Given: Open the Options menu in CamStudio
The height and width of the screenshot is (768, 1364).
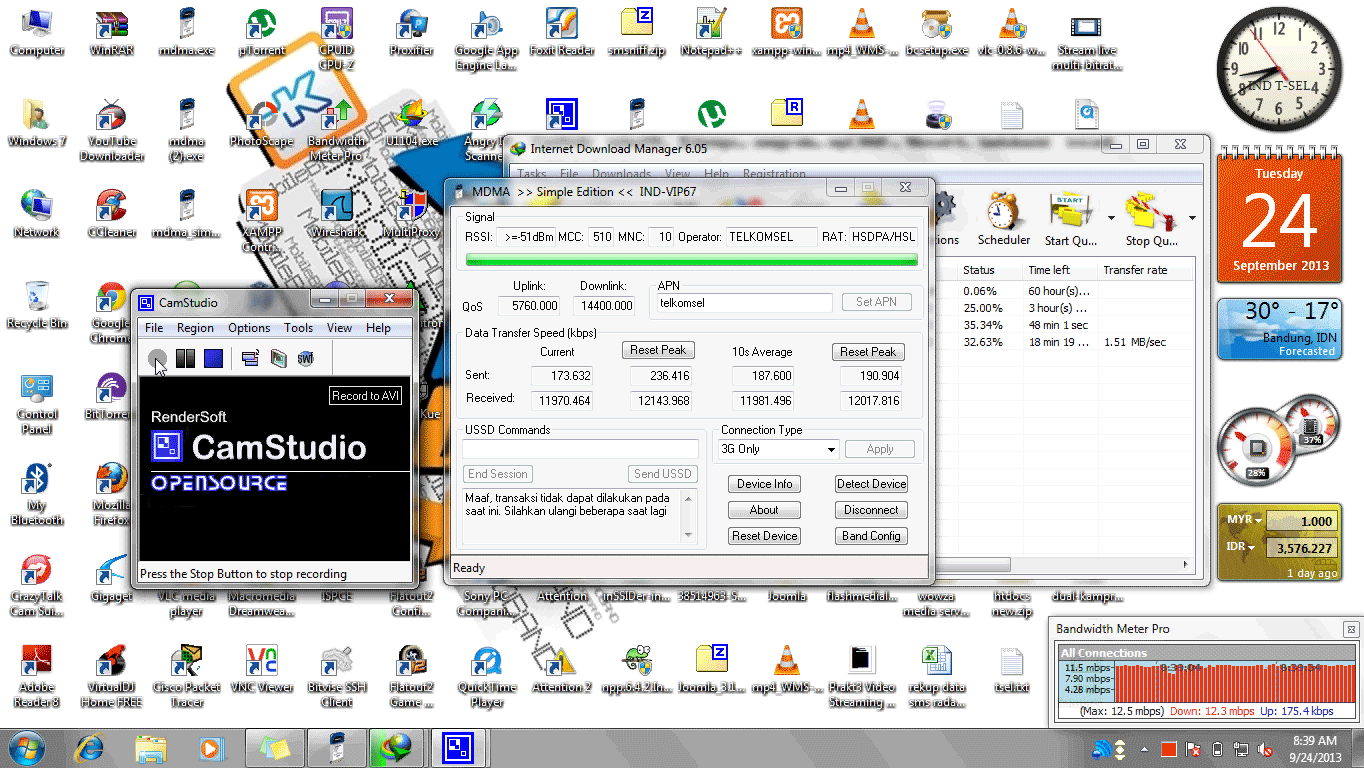Looking at the screenshot, I should pos(249,328).
